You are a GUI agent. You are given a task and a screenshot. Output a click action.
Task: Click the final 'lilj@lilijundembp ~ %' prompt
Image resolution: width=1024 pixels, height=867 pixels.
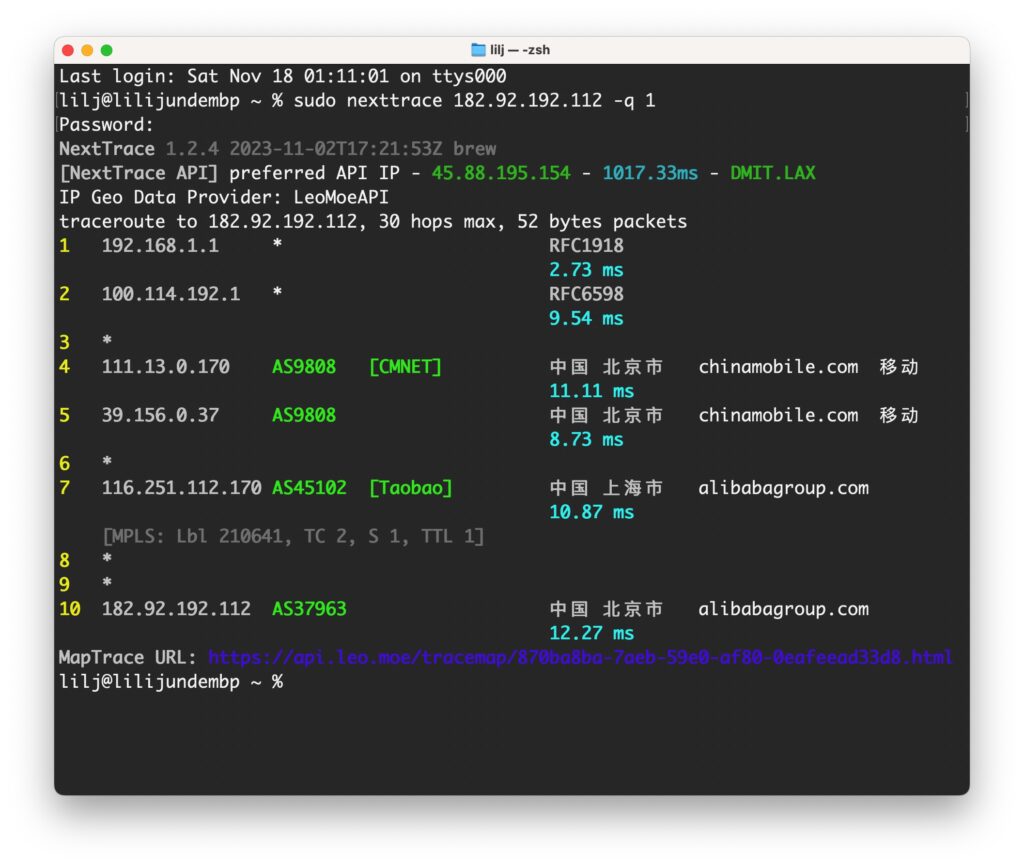click(170, 681)
